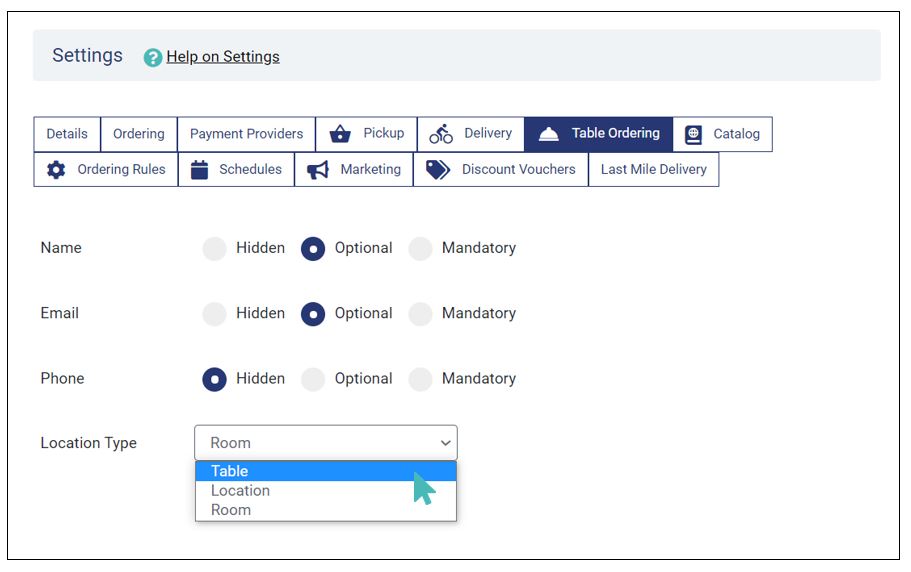The image size is (911, 572).
Task: Go to the Schedules tab
Action: pyautogui.click(x=236, y=170)
